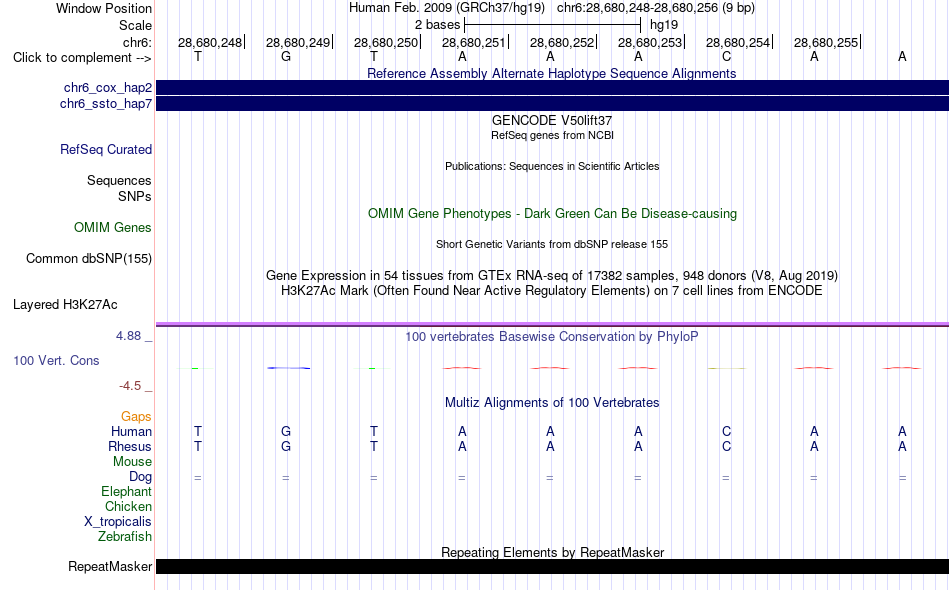This screenshot has width=950, height=590.
Task: Click 100 vertebrates Basewise Conservation by PhyloP title
Action: (x=552, y=337)
